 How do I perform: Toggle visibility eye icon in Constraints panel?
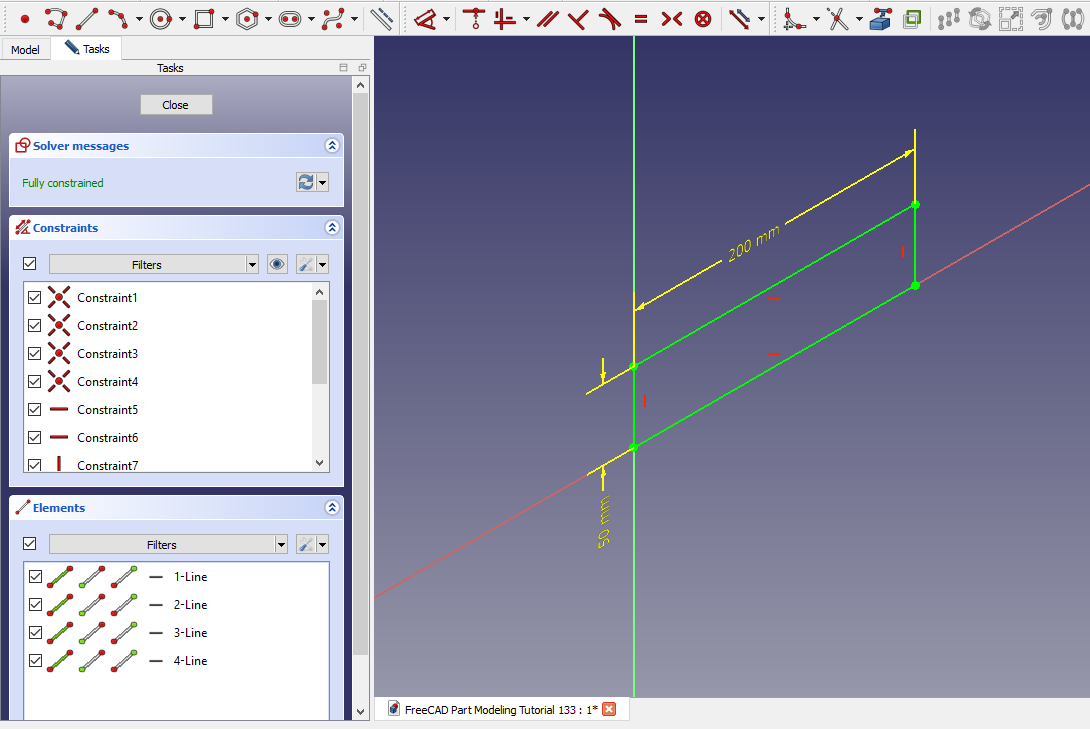coord(278,264)
